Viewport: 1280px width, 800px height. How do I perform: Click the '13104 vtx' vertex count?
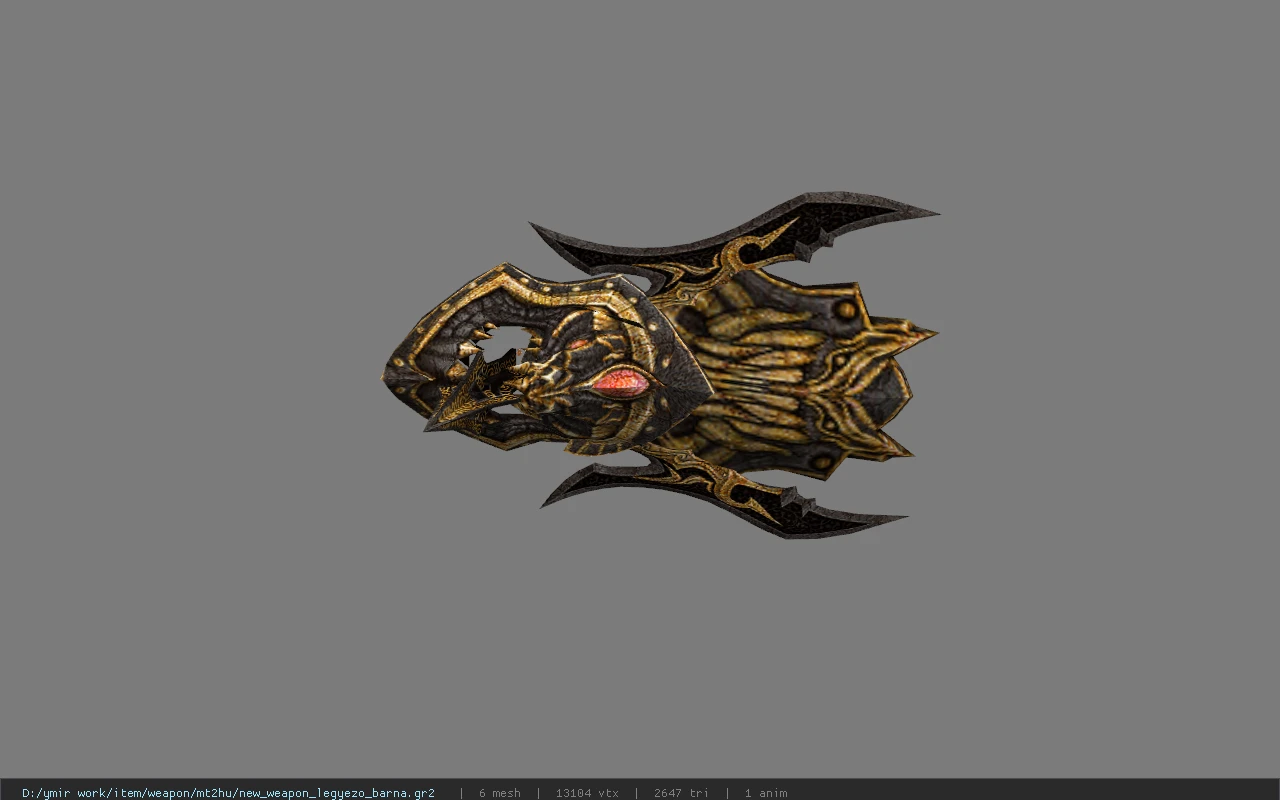click(587, 793)
